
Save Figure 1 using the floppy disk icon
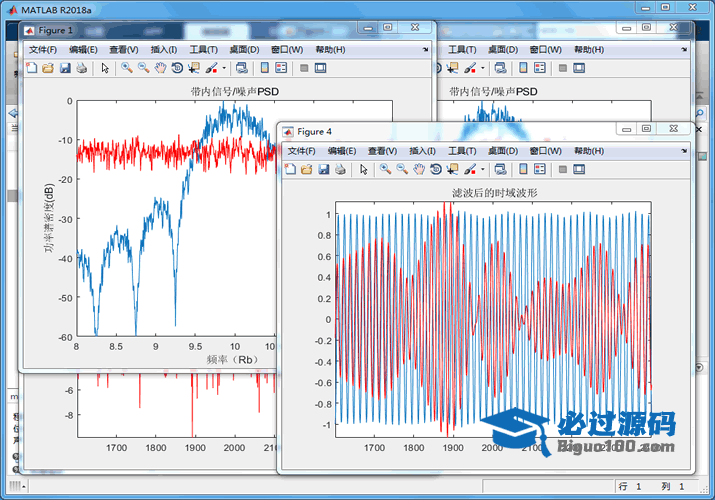64,68
